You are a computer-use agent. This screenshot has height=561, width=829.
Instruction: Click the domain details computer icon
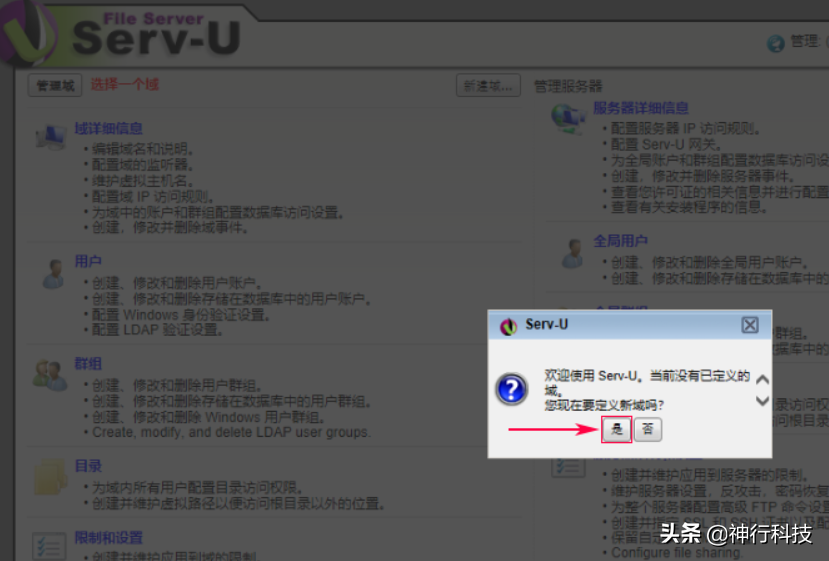point(51,137)
